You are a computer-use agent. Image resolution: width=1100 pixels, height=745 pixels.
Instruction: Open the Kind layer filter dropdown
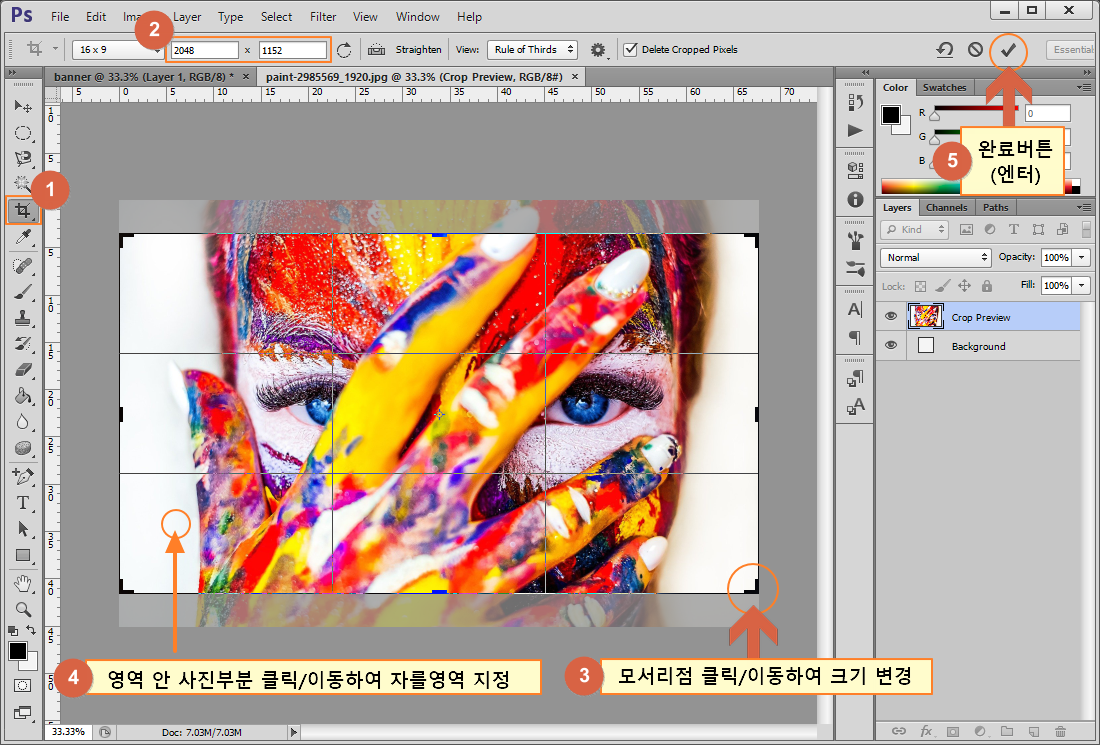point(914,229)
